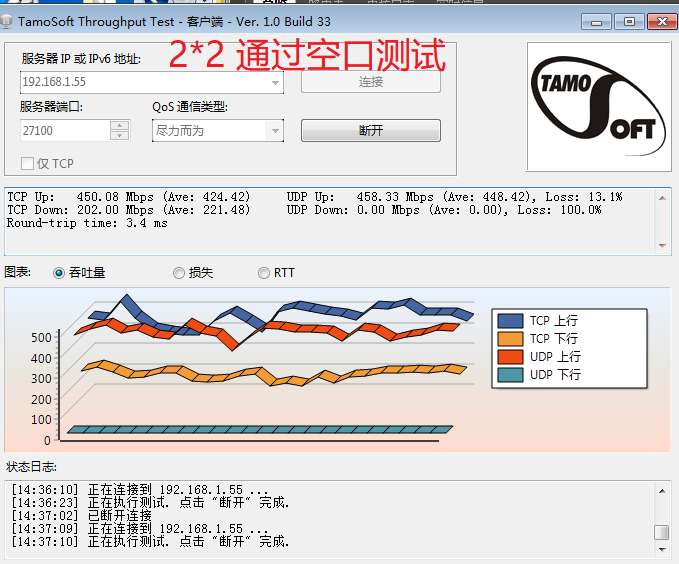Image resolution: width=679 pixels, height=564 pixels.
Task: Click the "TCP Down: 202.00 Mbps" result text
Action: tap(81, 210)
